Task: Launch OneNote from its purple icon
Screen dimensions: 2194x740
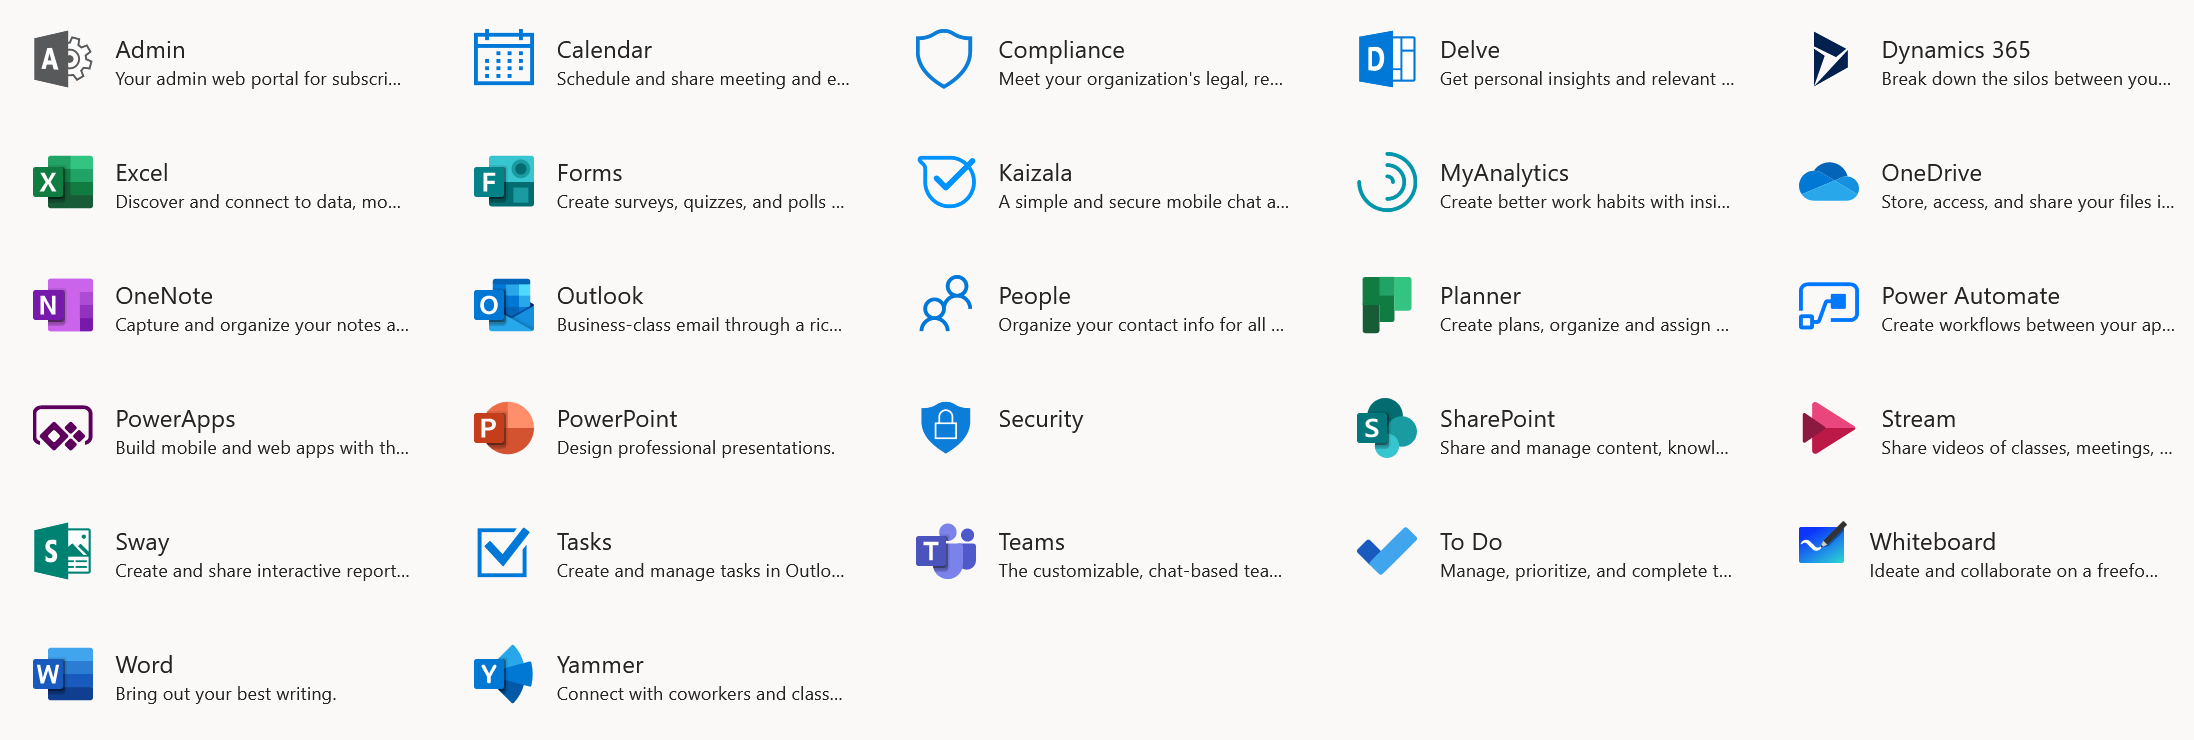Action: (63, 305)
